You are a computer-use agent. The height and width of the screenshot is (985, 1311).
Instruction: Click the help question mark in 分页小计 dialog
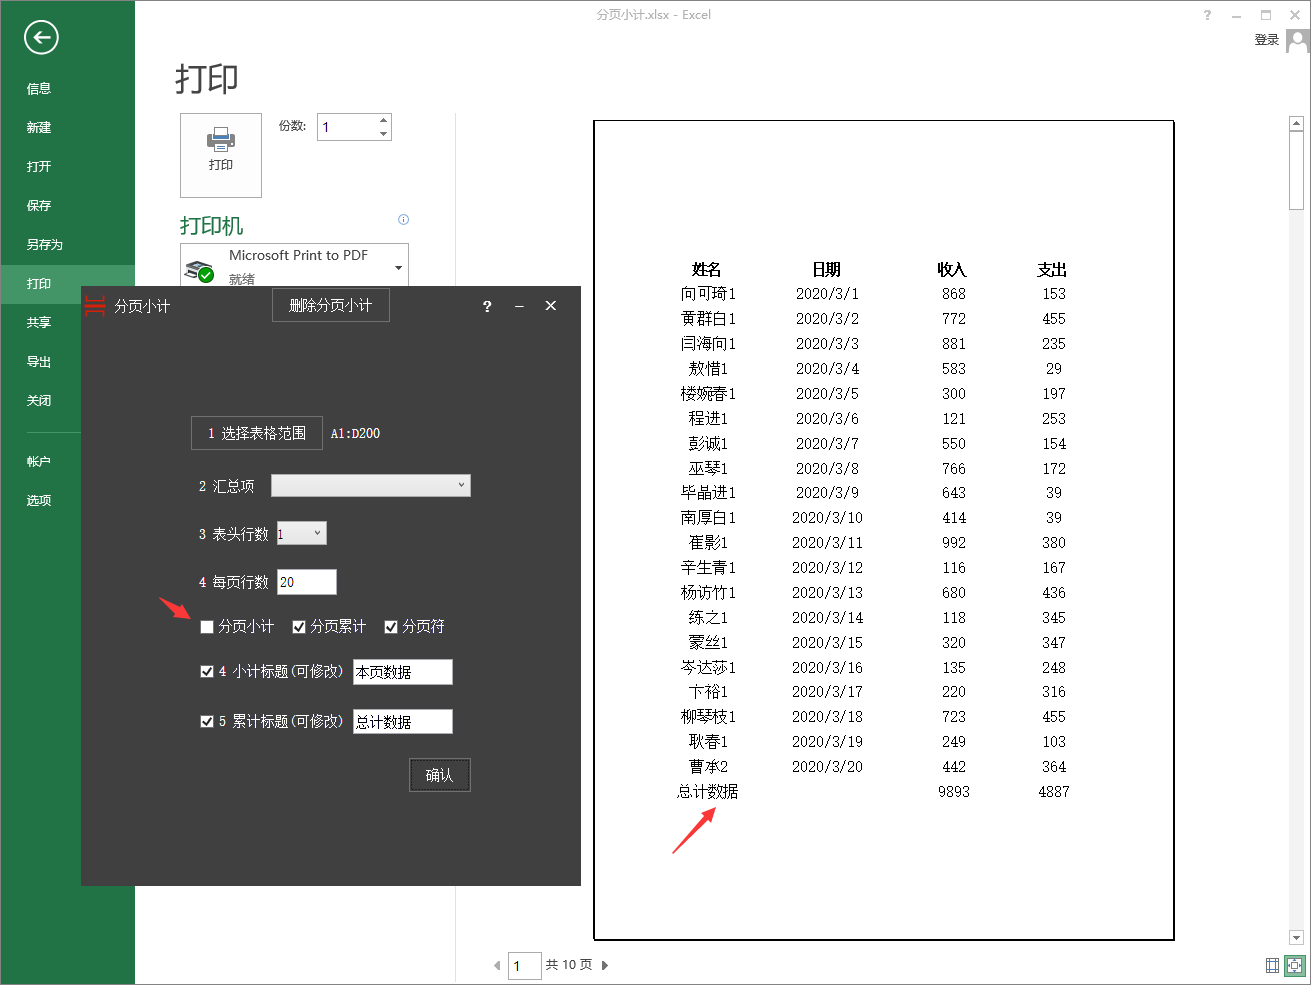click(x=487, y=306)
